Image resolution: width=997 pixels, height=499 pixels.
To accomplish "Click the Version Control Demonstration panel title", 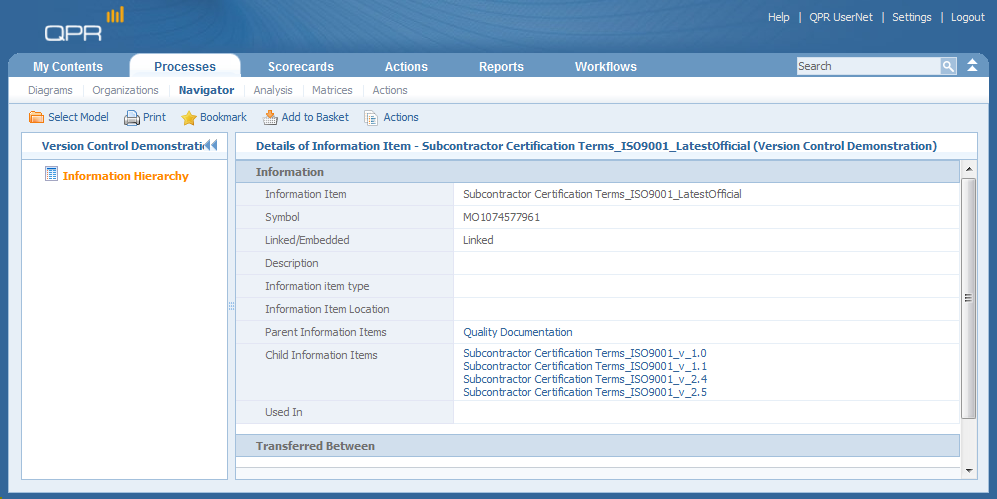I will point(122,146).
